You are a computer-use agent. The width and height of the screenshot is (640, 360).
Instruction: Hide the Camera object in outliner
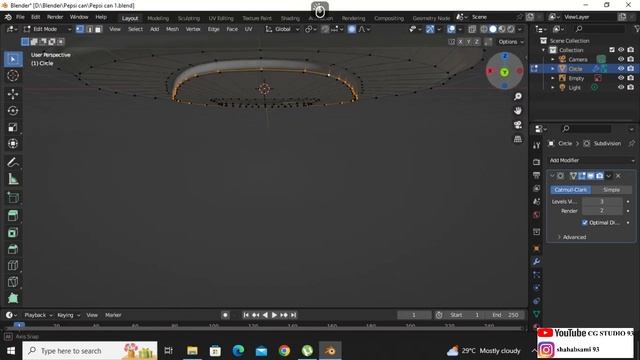tap(621, 59)
